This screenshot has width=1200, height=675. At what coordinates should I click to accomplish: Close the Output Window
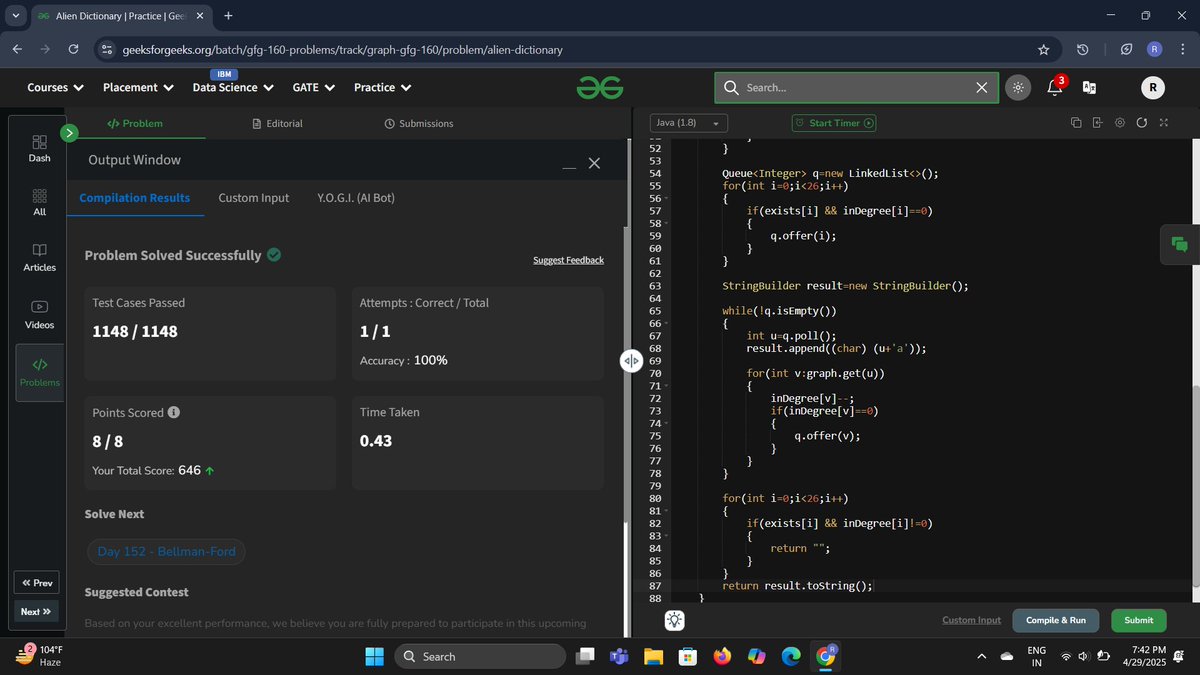click(594, 163)
